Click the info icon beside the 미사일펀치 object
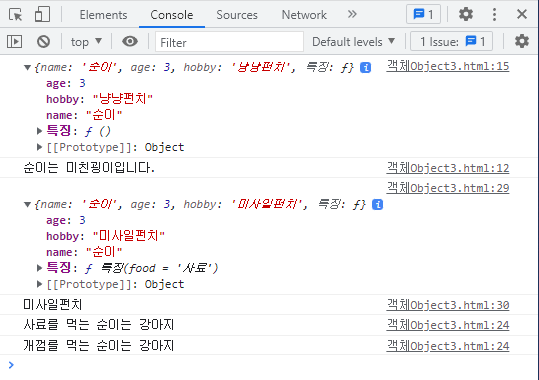The width and height of the screenshot is (539, 380). [x=377, y=205]
